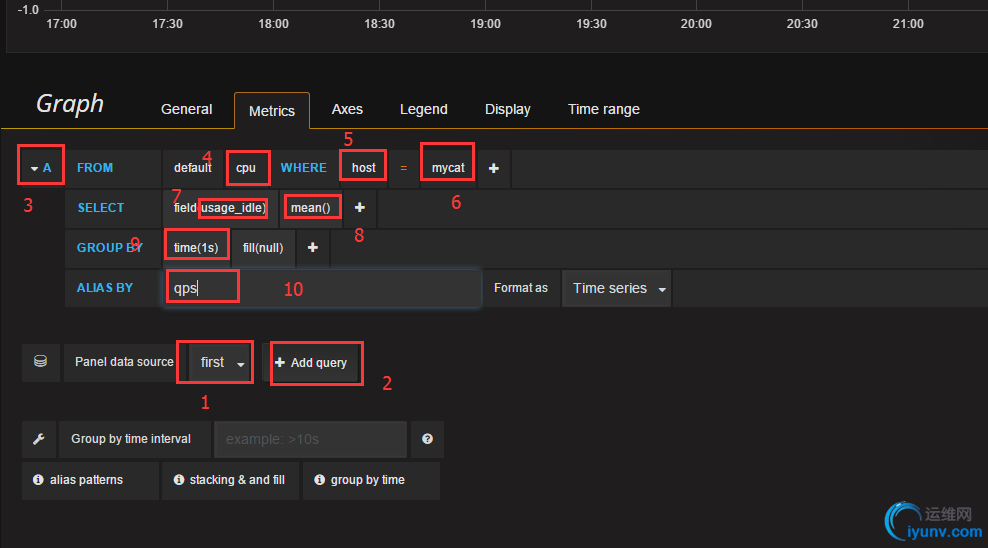The height and width of the screenshot is (548, 988).
Task: Switch to the General tab
Action: point(187,109)
